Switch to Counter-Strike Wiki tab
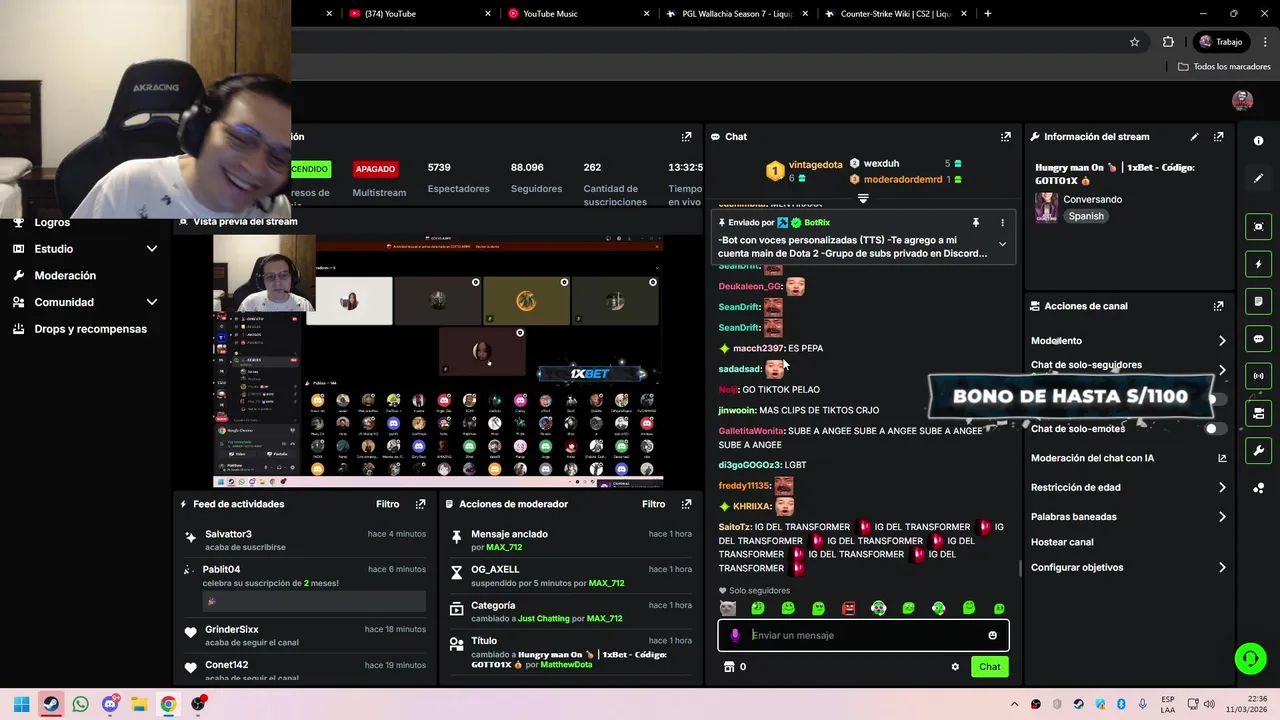Image resolution: width=1280 pixels, height=720 pixels. (x=895, y=14)
